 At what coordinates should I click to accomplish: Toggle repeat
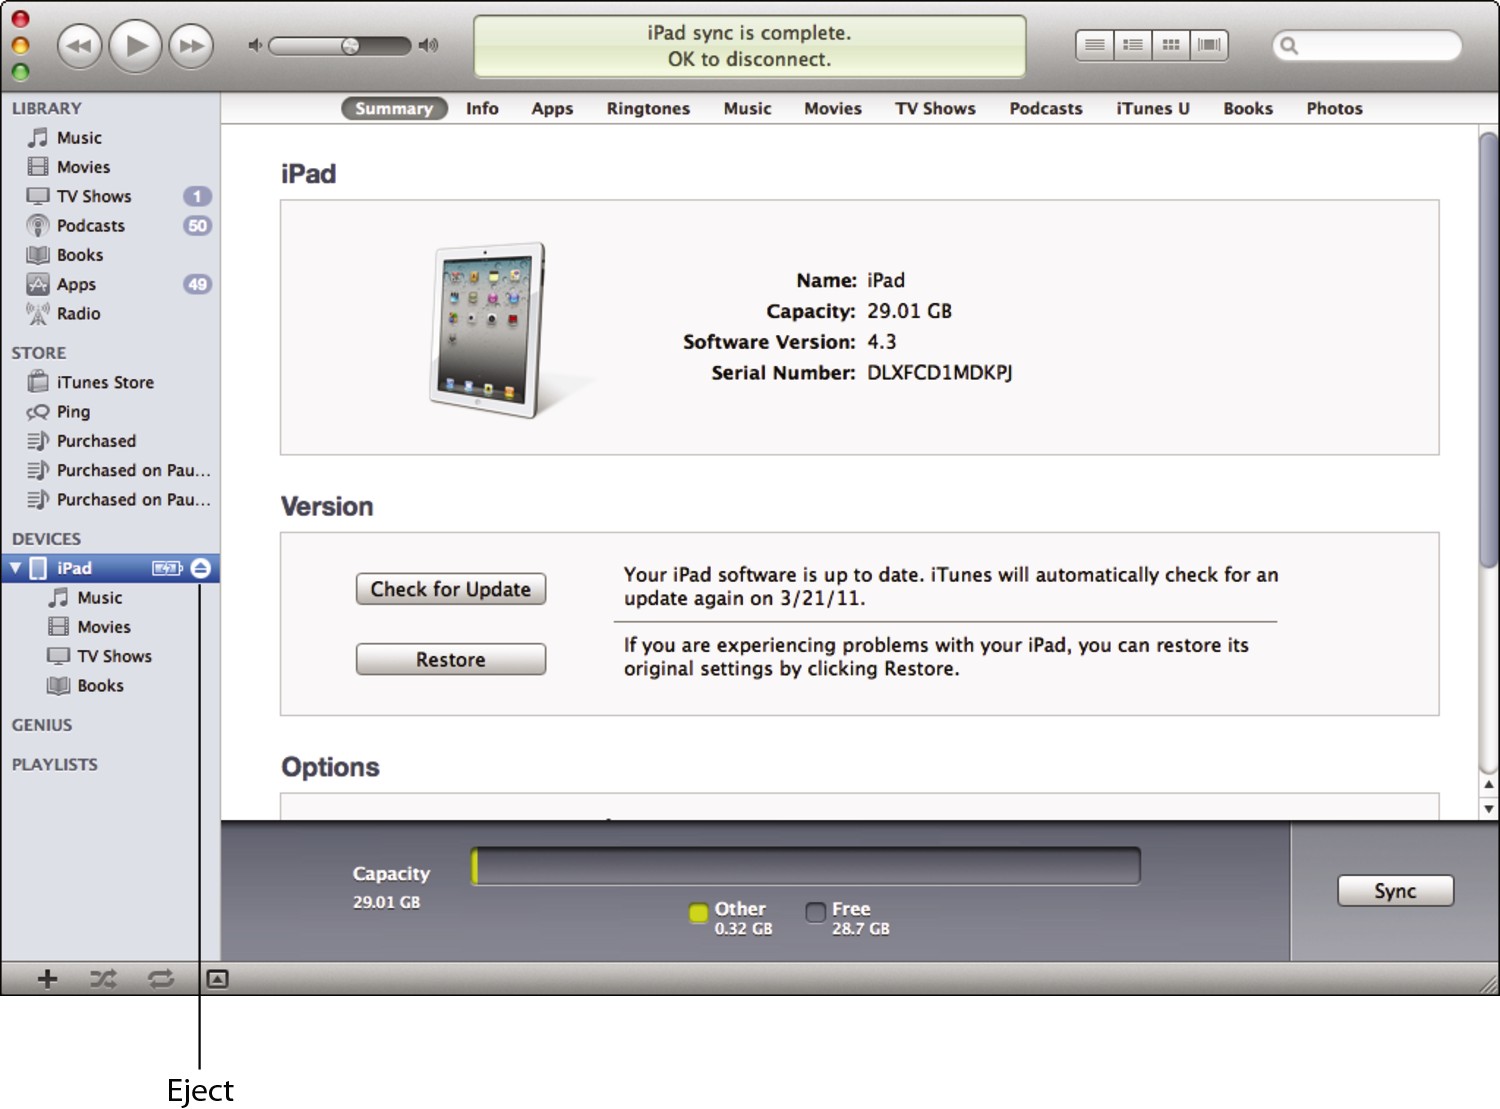160,979
